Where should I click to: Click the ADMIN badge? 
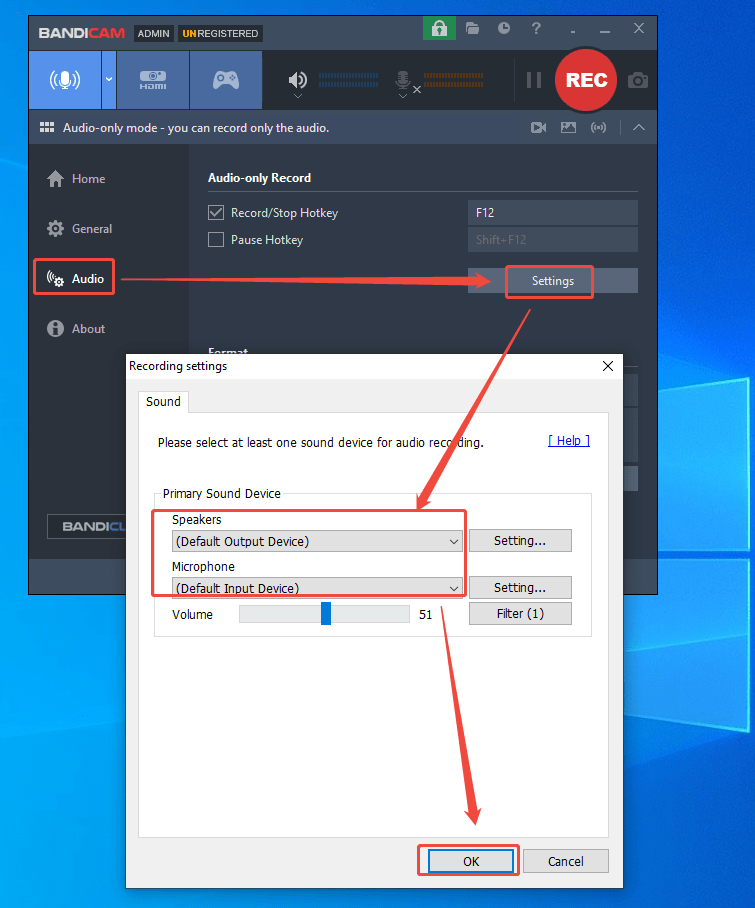tap(153, 34)
